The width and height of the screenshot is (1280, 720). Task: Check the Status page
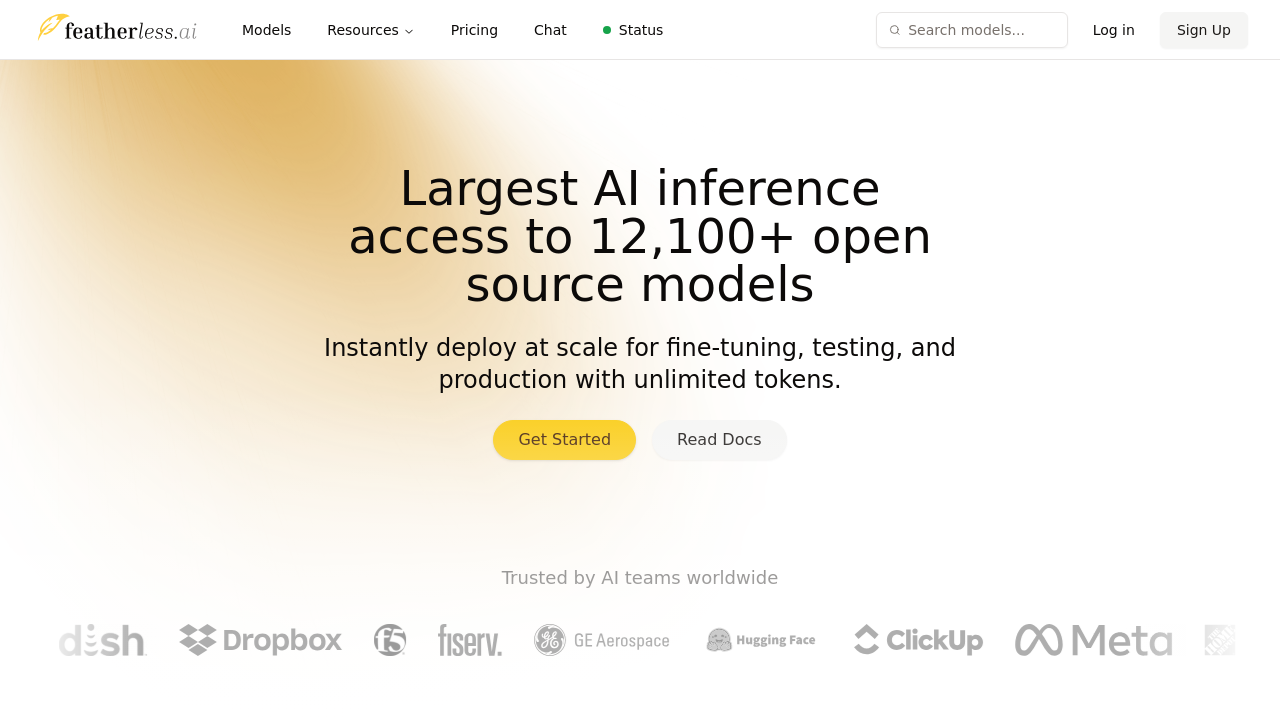coord(639,29)
